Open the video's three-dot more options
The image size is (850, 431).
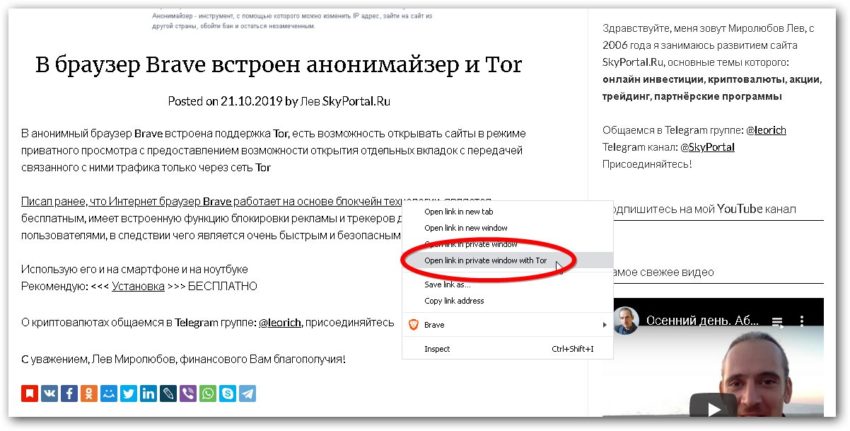coord(801,323)
